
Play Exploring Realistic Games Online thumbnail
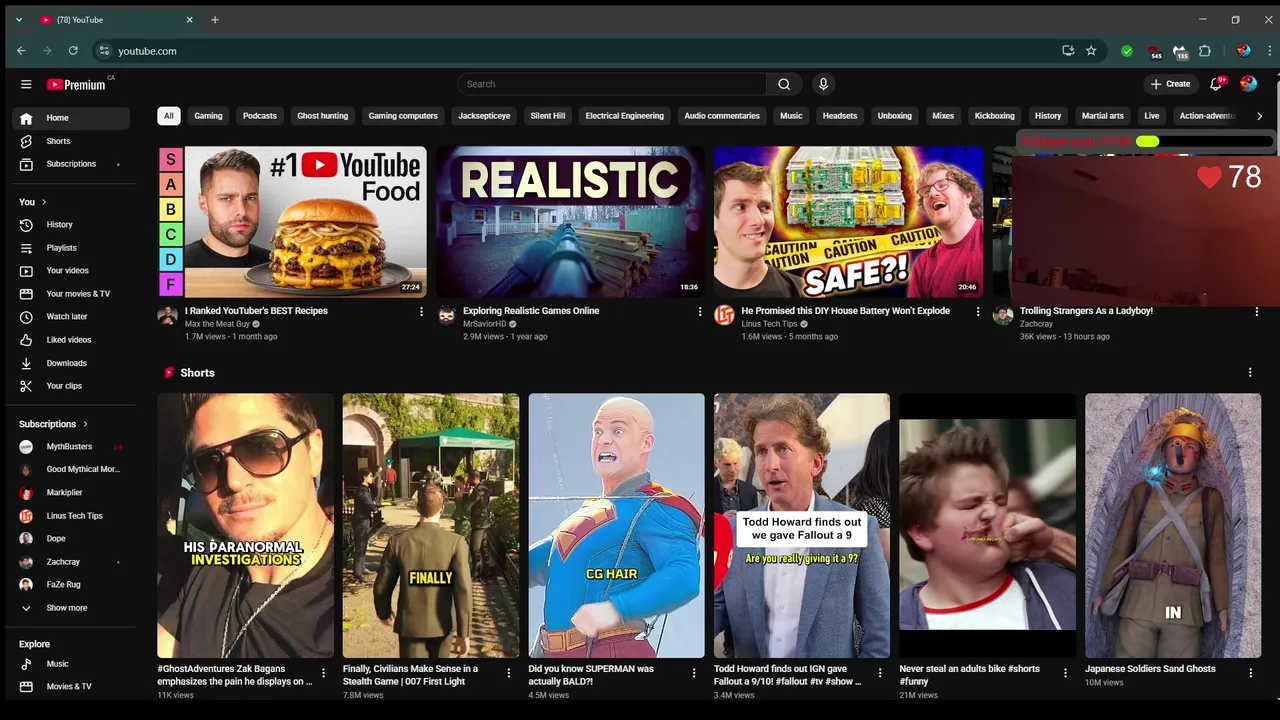(570, 222)
